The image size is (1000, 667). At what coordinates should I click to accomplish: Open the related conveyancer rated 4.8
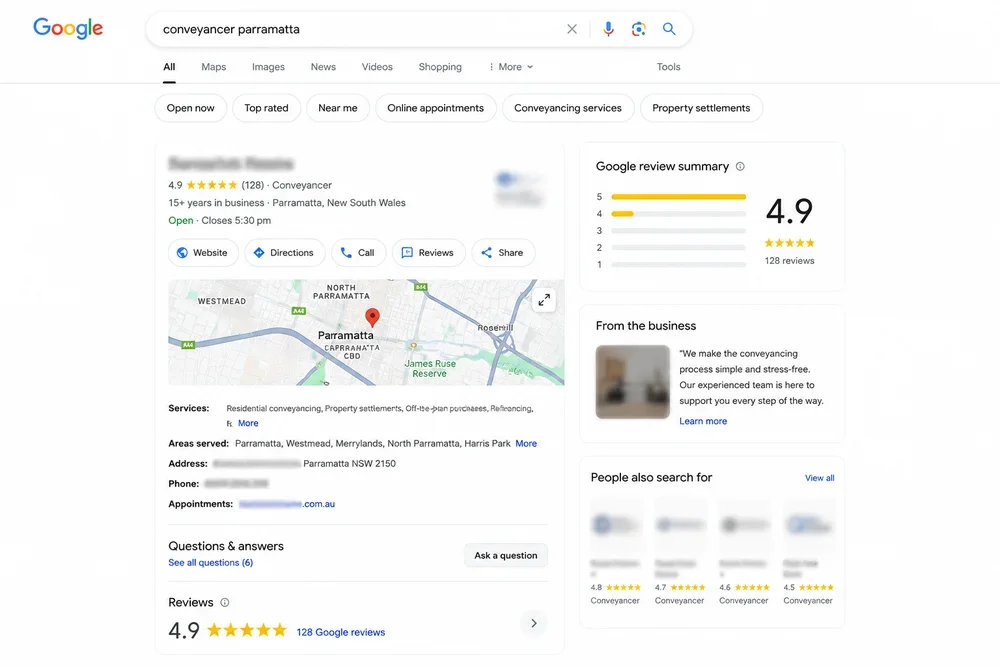(615, 552)
